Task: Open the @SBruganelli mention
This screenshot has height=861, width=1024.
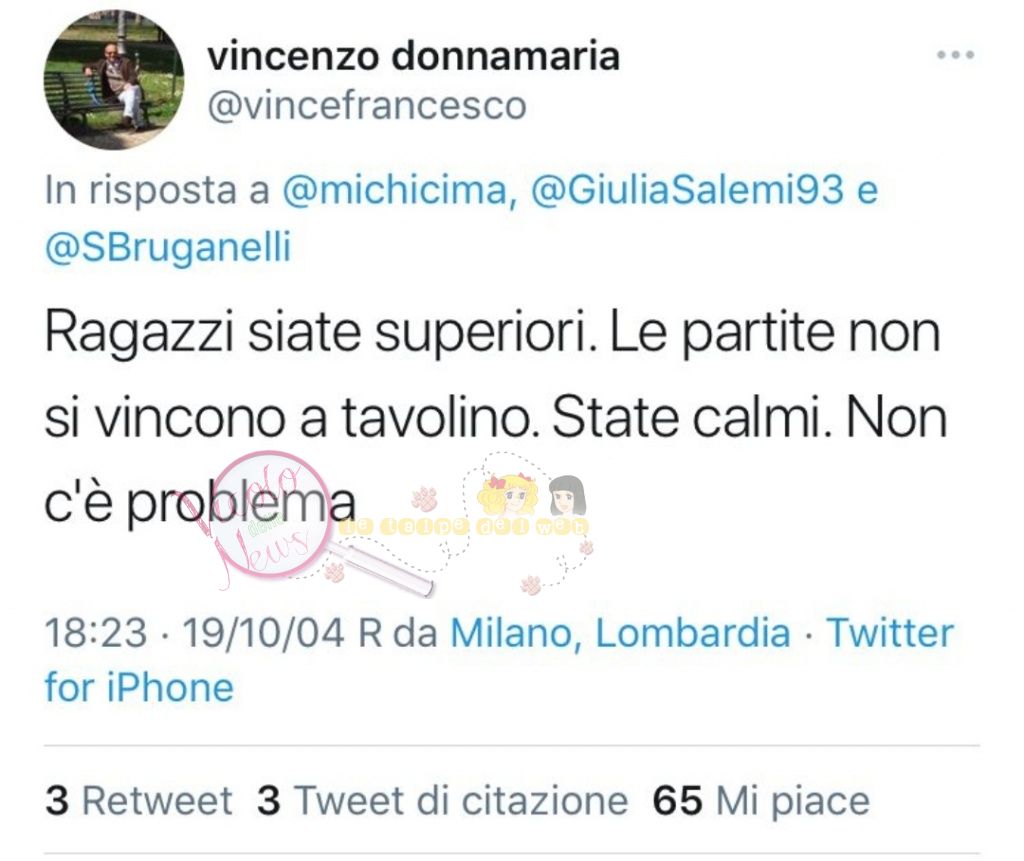Action: click(168, 248)
